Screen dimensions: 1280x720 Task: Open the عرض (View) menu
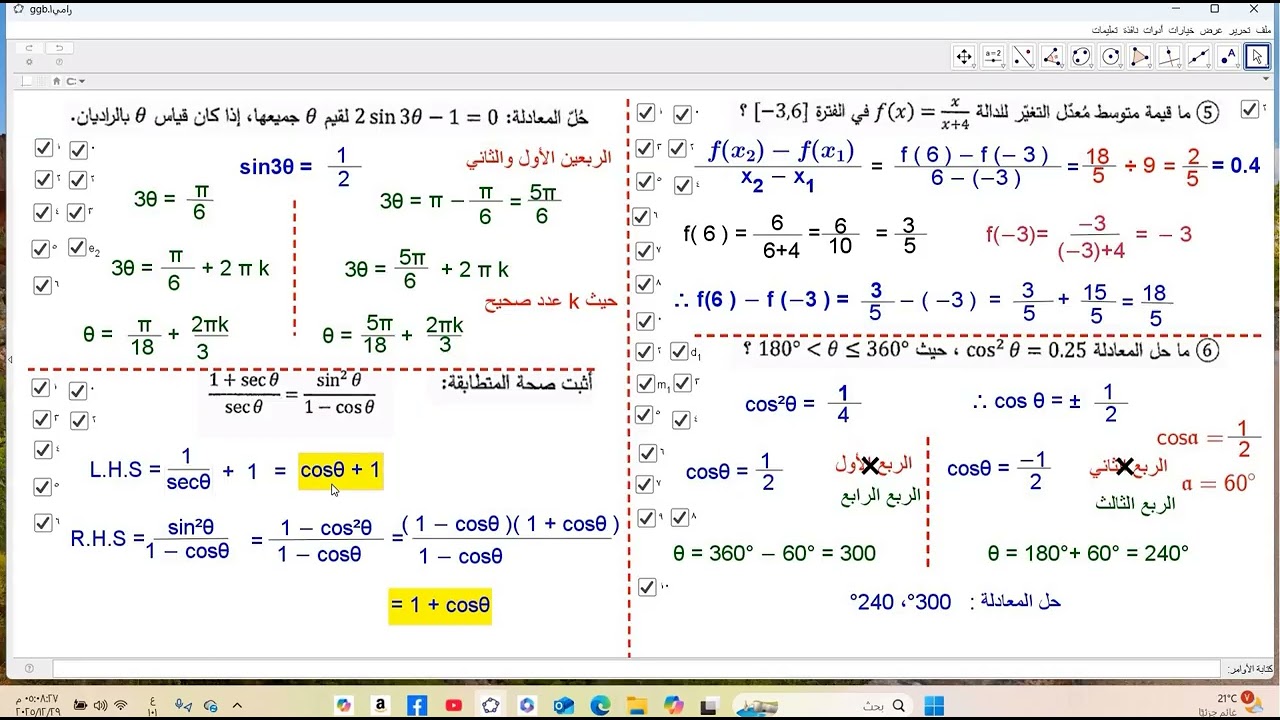[1212, 30]
